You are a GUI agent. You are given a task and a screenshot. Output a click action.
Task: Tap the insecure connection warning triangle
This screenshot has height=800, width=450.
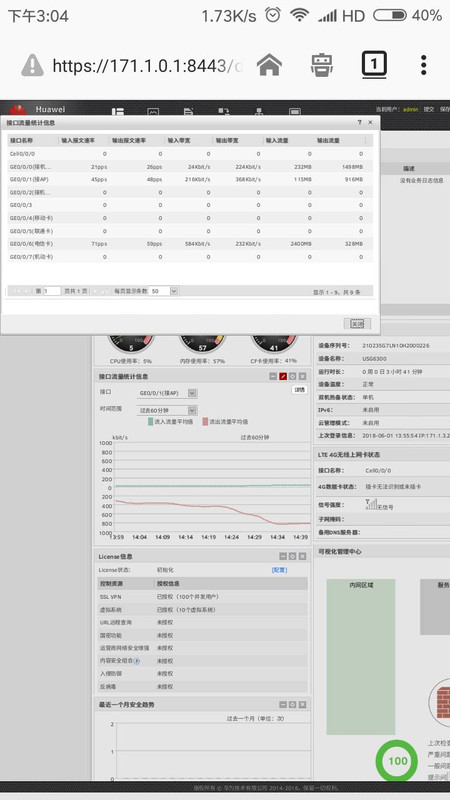32,65
